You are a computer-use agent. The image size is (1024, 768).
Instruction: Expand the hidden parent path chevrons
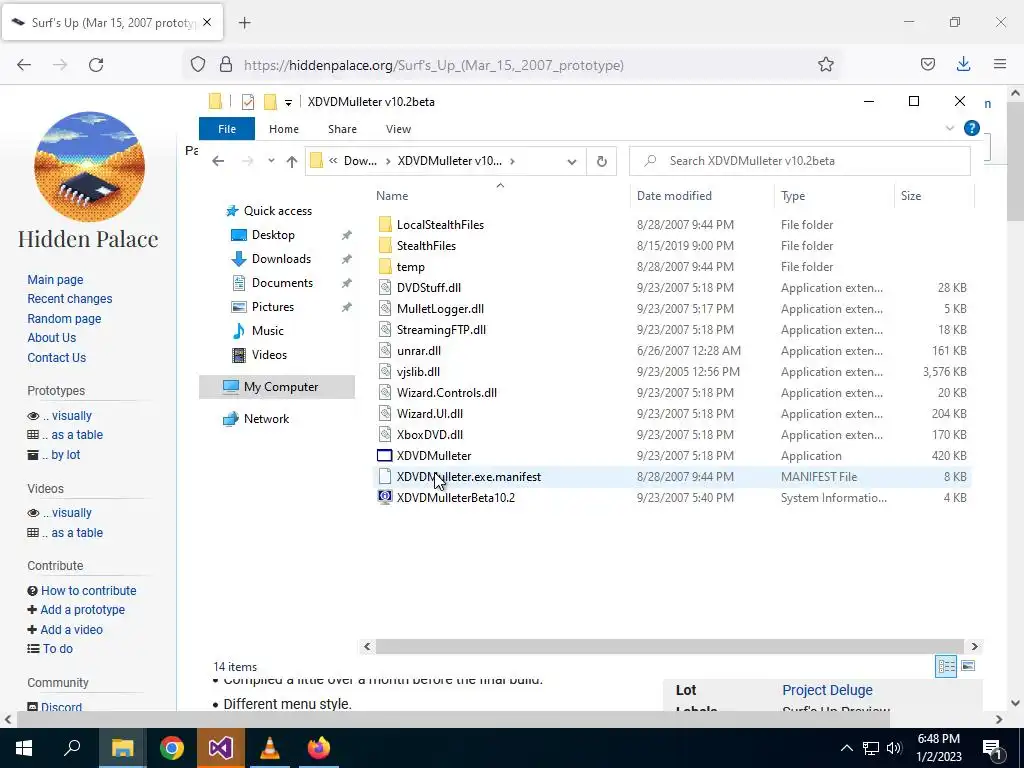(x=333, y=161)
